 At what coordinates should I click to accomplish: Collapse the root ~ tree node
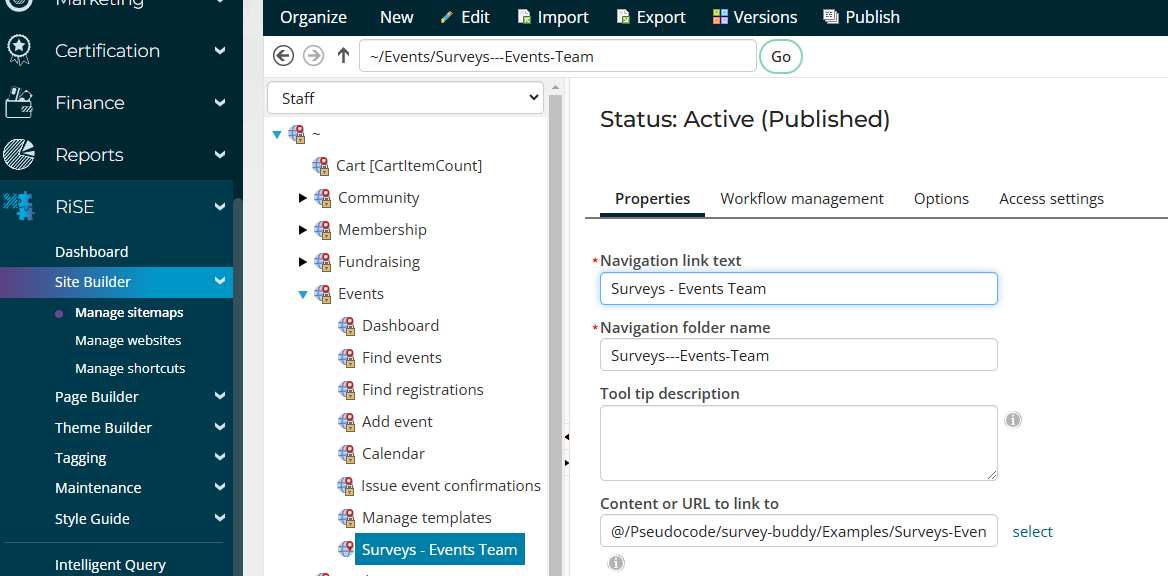pyautogui.click(x=277, y=135)
